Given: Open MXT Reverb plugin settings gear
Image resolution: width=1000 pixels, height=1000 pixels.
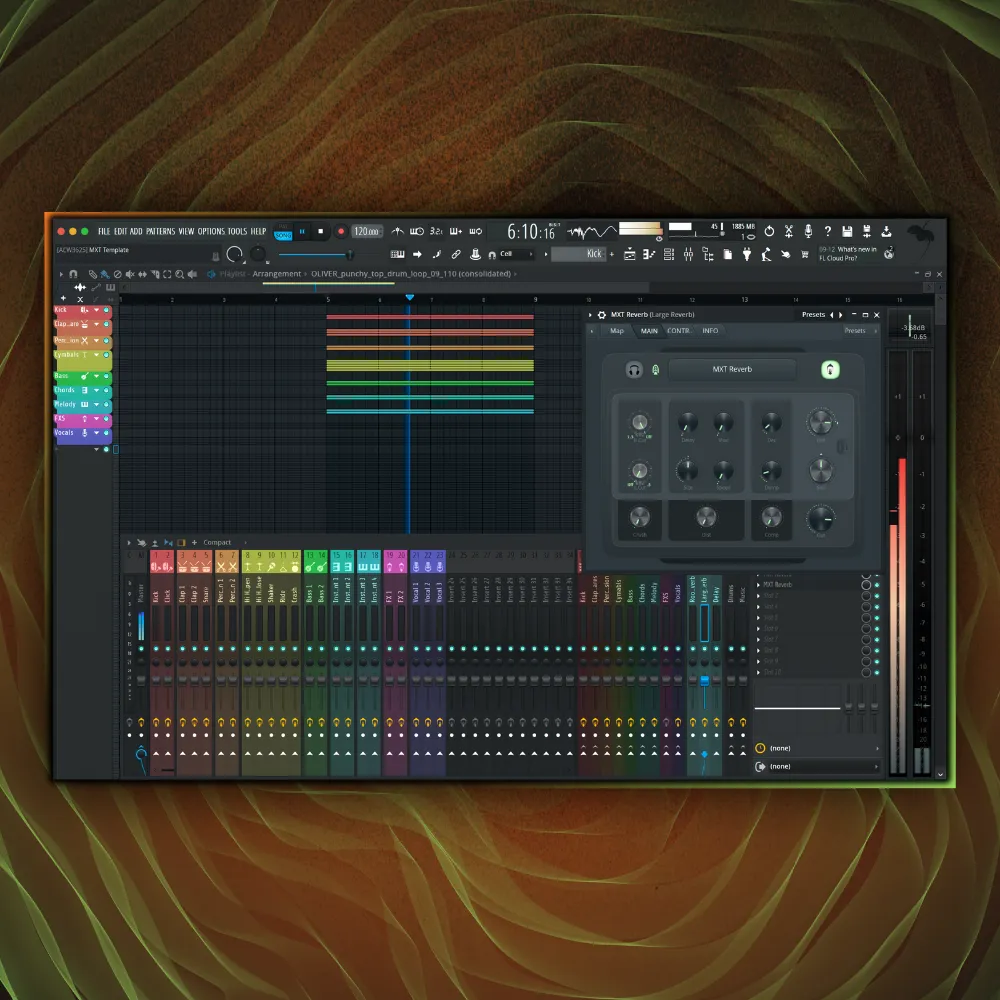Looking at the screenshot, I should [602, 315].
